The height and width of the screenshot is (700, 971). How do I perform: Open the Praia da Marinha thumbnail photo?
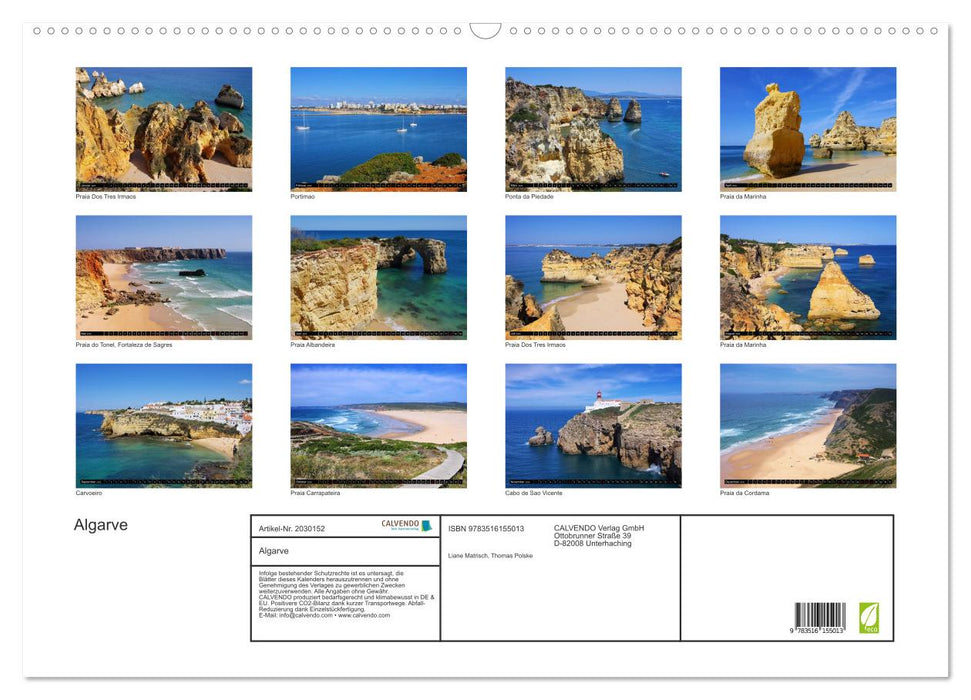point(808,125)
